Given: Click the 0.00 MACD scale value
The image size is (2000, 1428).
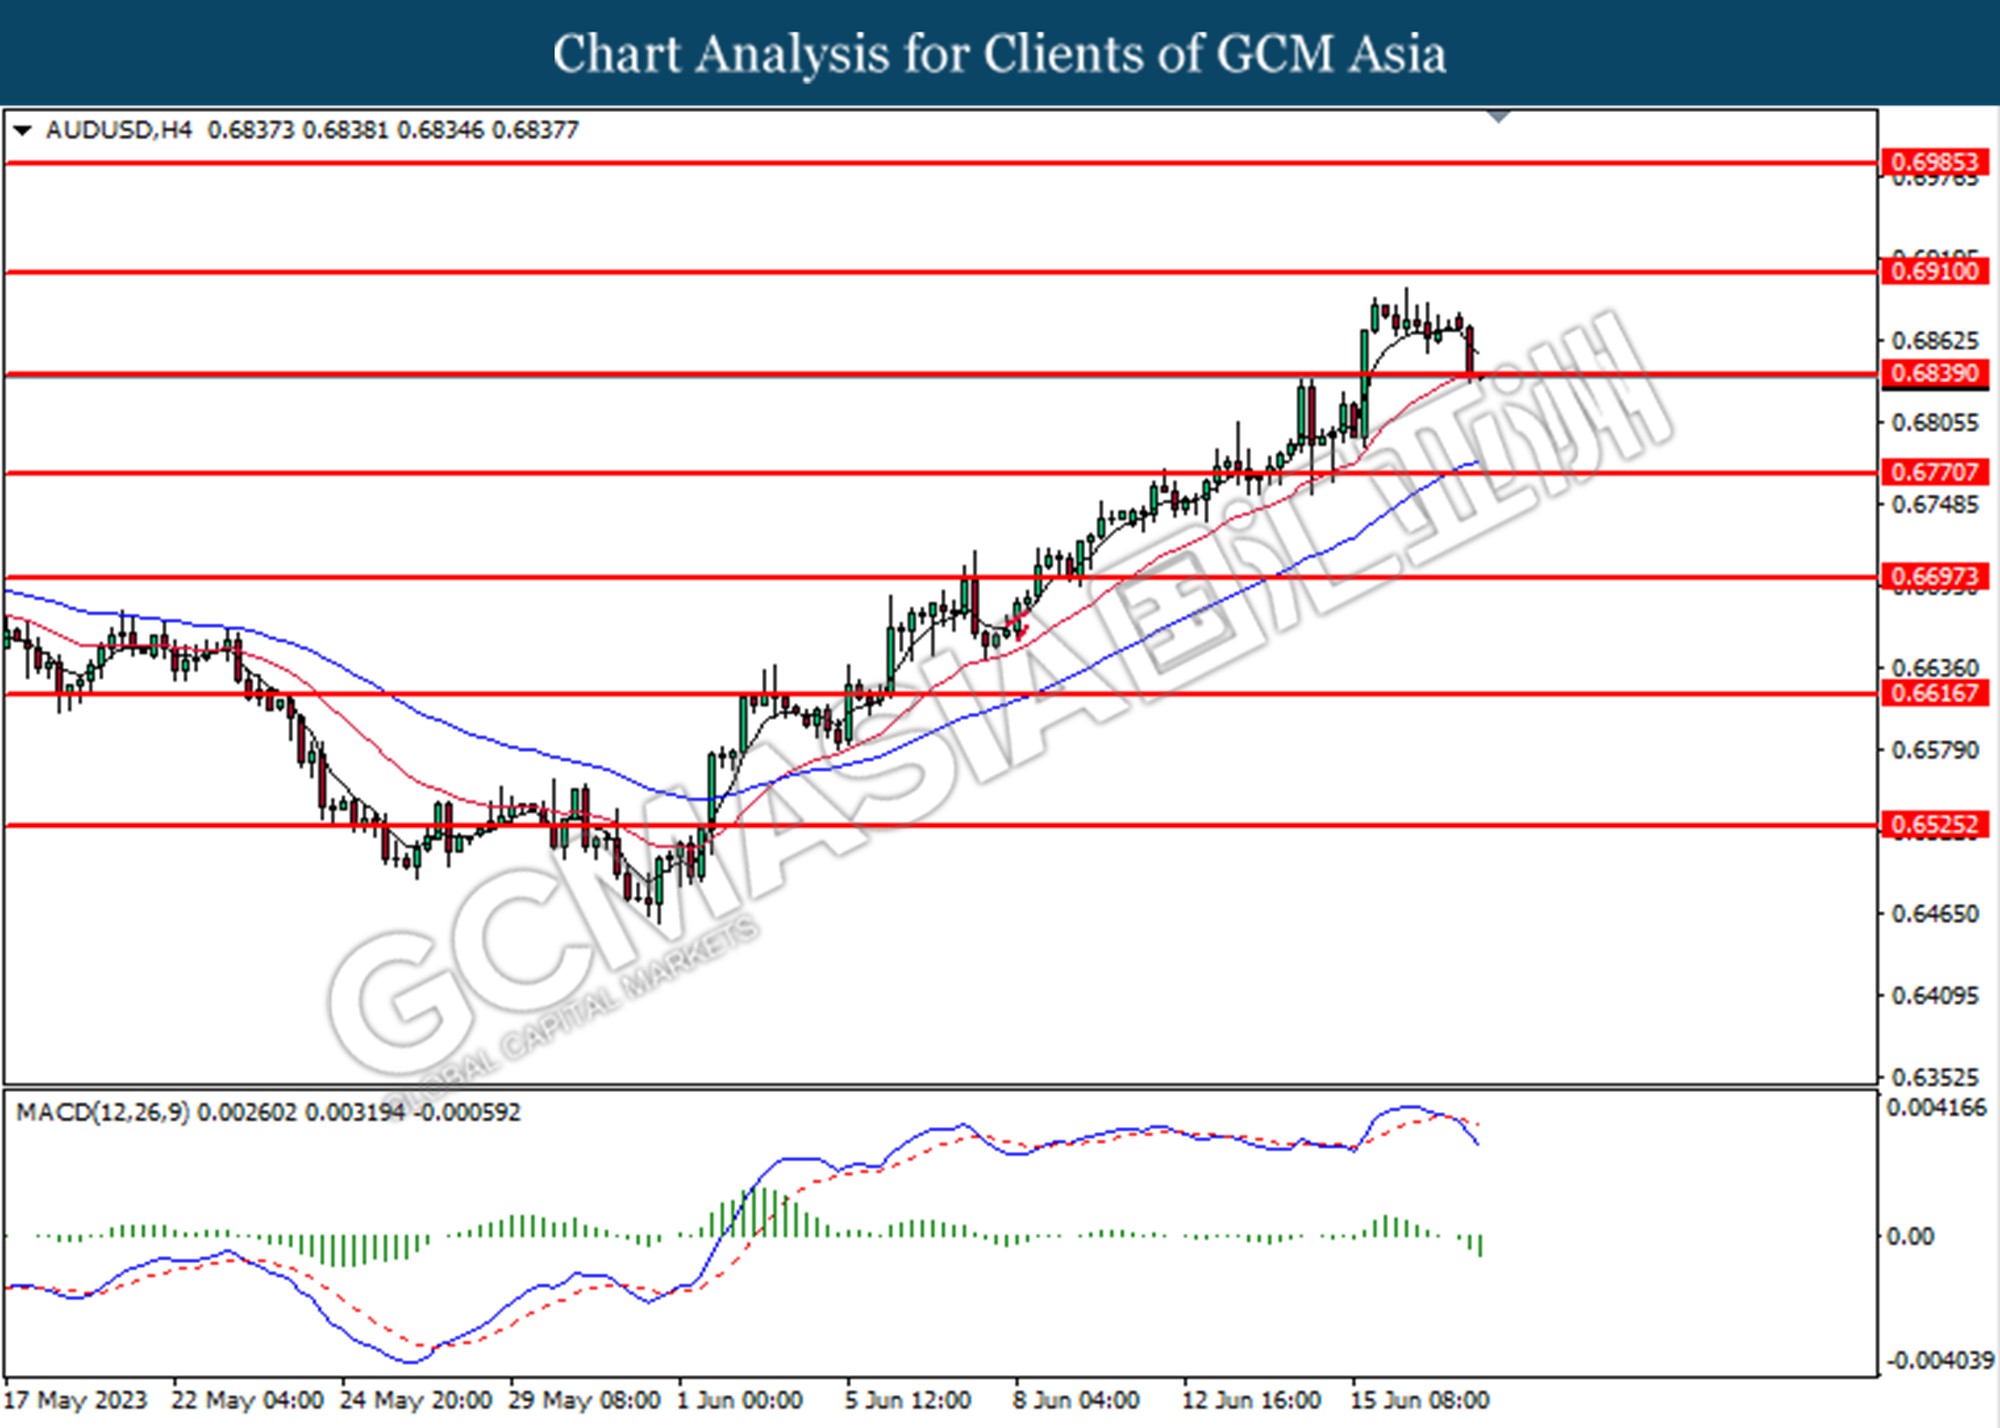Looking at the screenshot, I should 1910,1237.
